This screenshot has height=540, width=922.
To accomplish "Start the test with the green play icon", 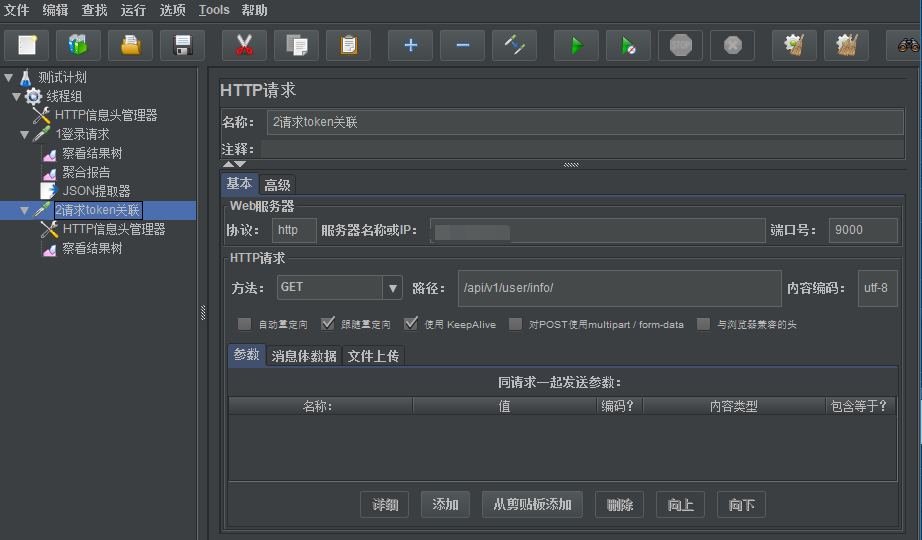I will click(576, 45).
